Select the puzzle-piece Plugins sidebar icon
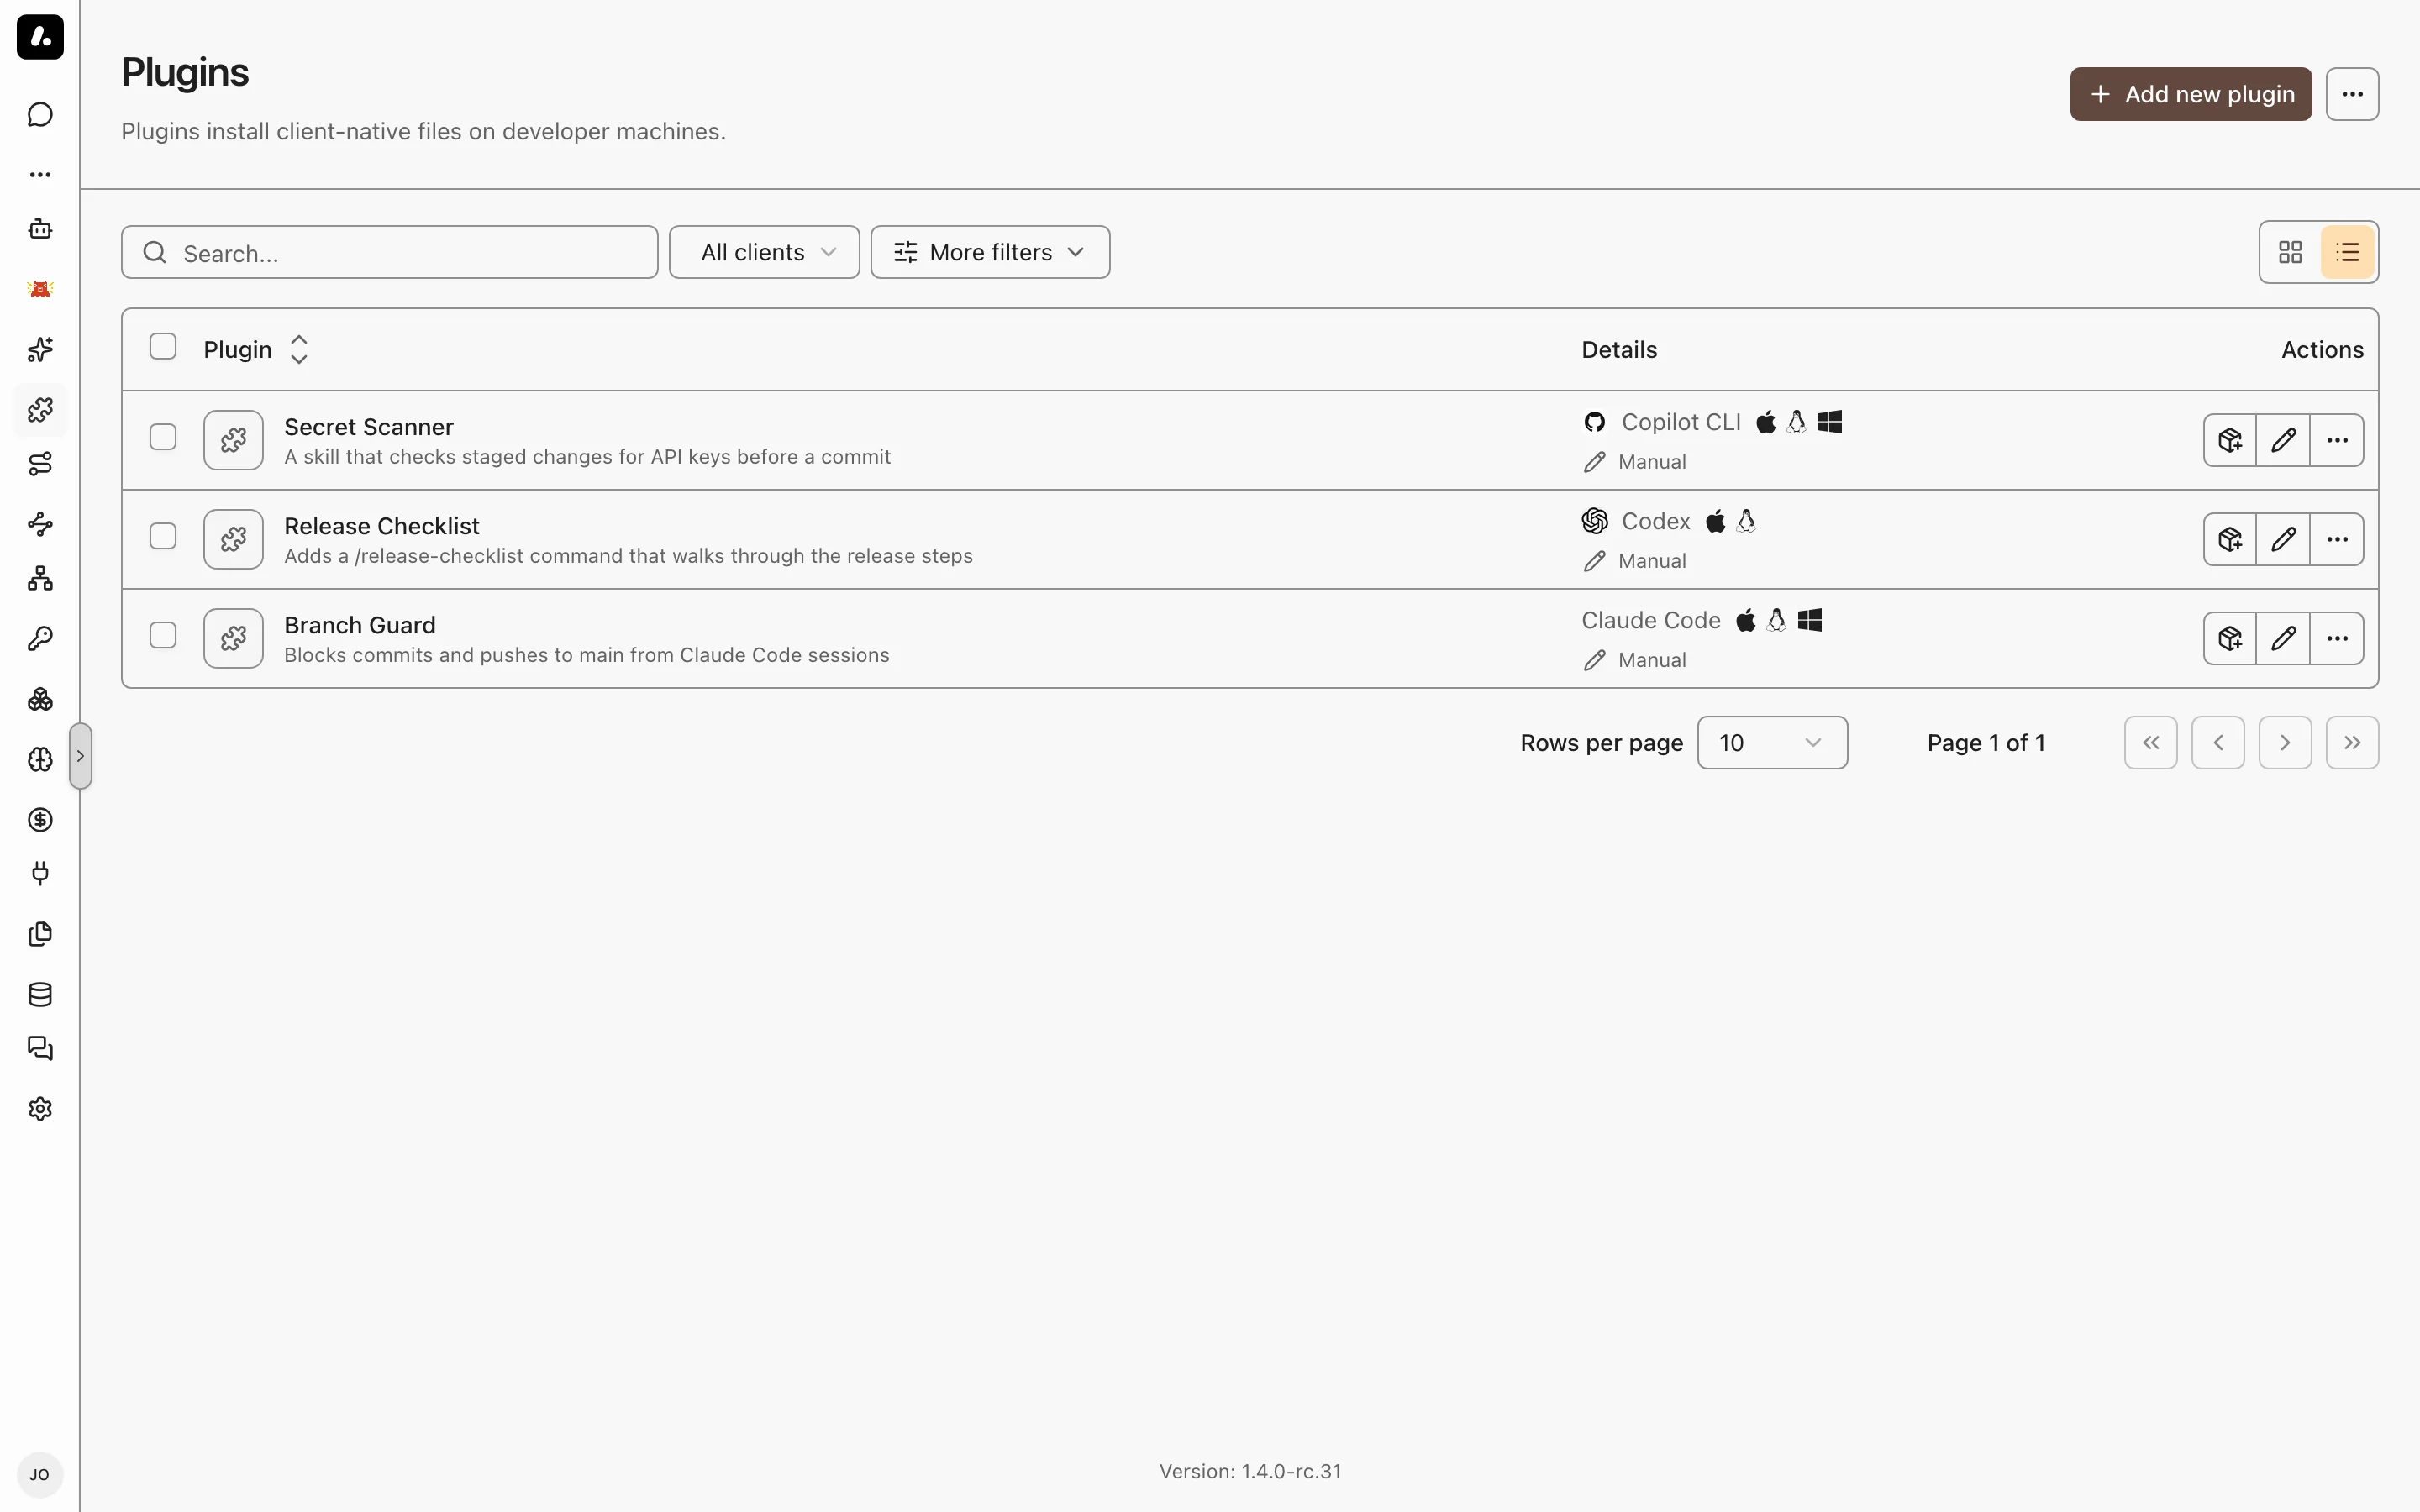The height and width of the screenshot is (1512, 2420). pos(40,409)
